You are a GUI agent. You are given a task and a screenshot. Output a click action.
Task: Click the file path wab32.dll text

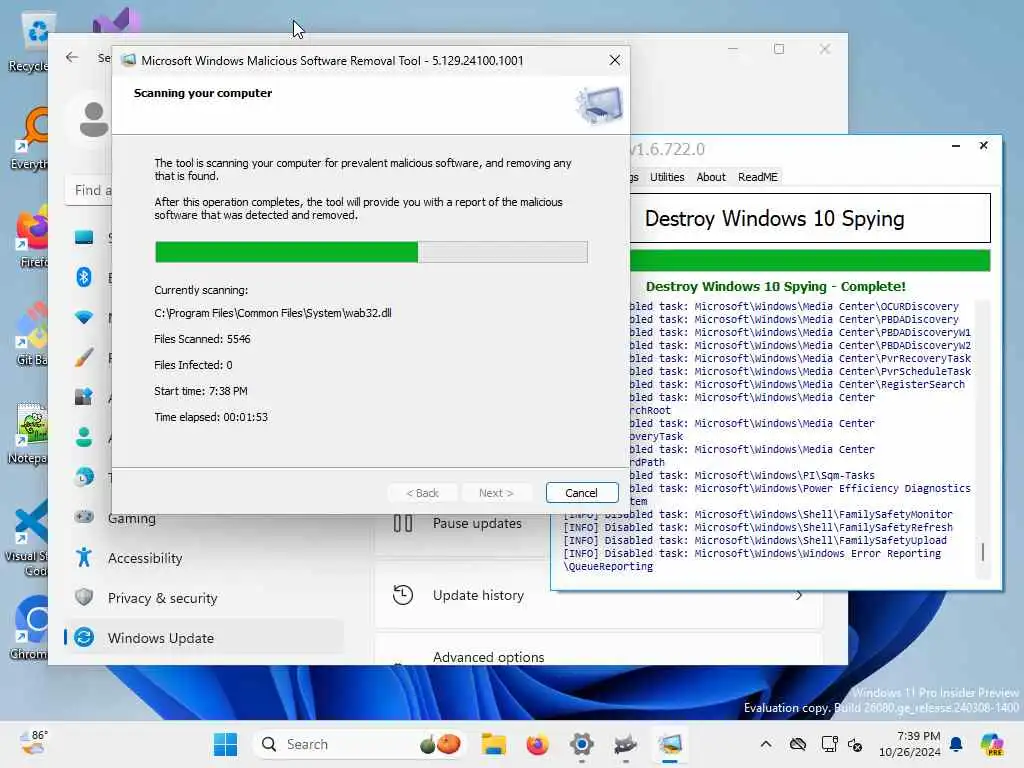pos(272,313)
